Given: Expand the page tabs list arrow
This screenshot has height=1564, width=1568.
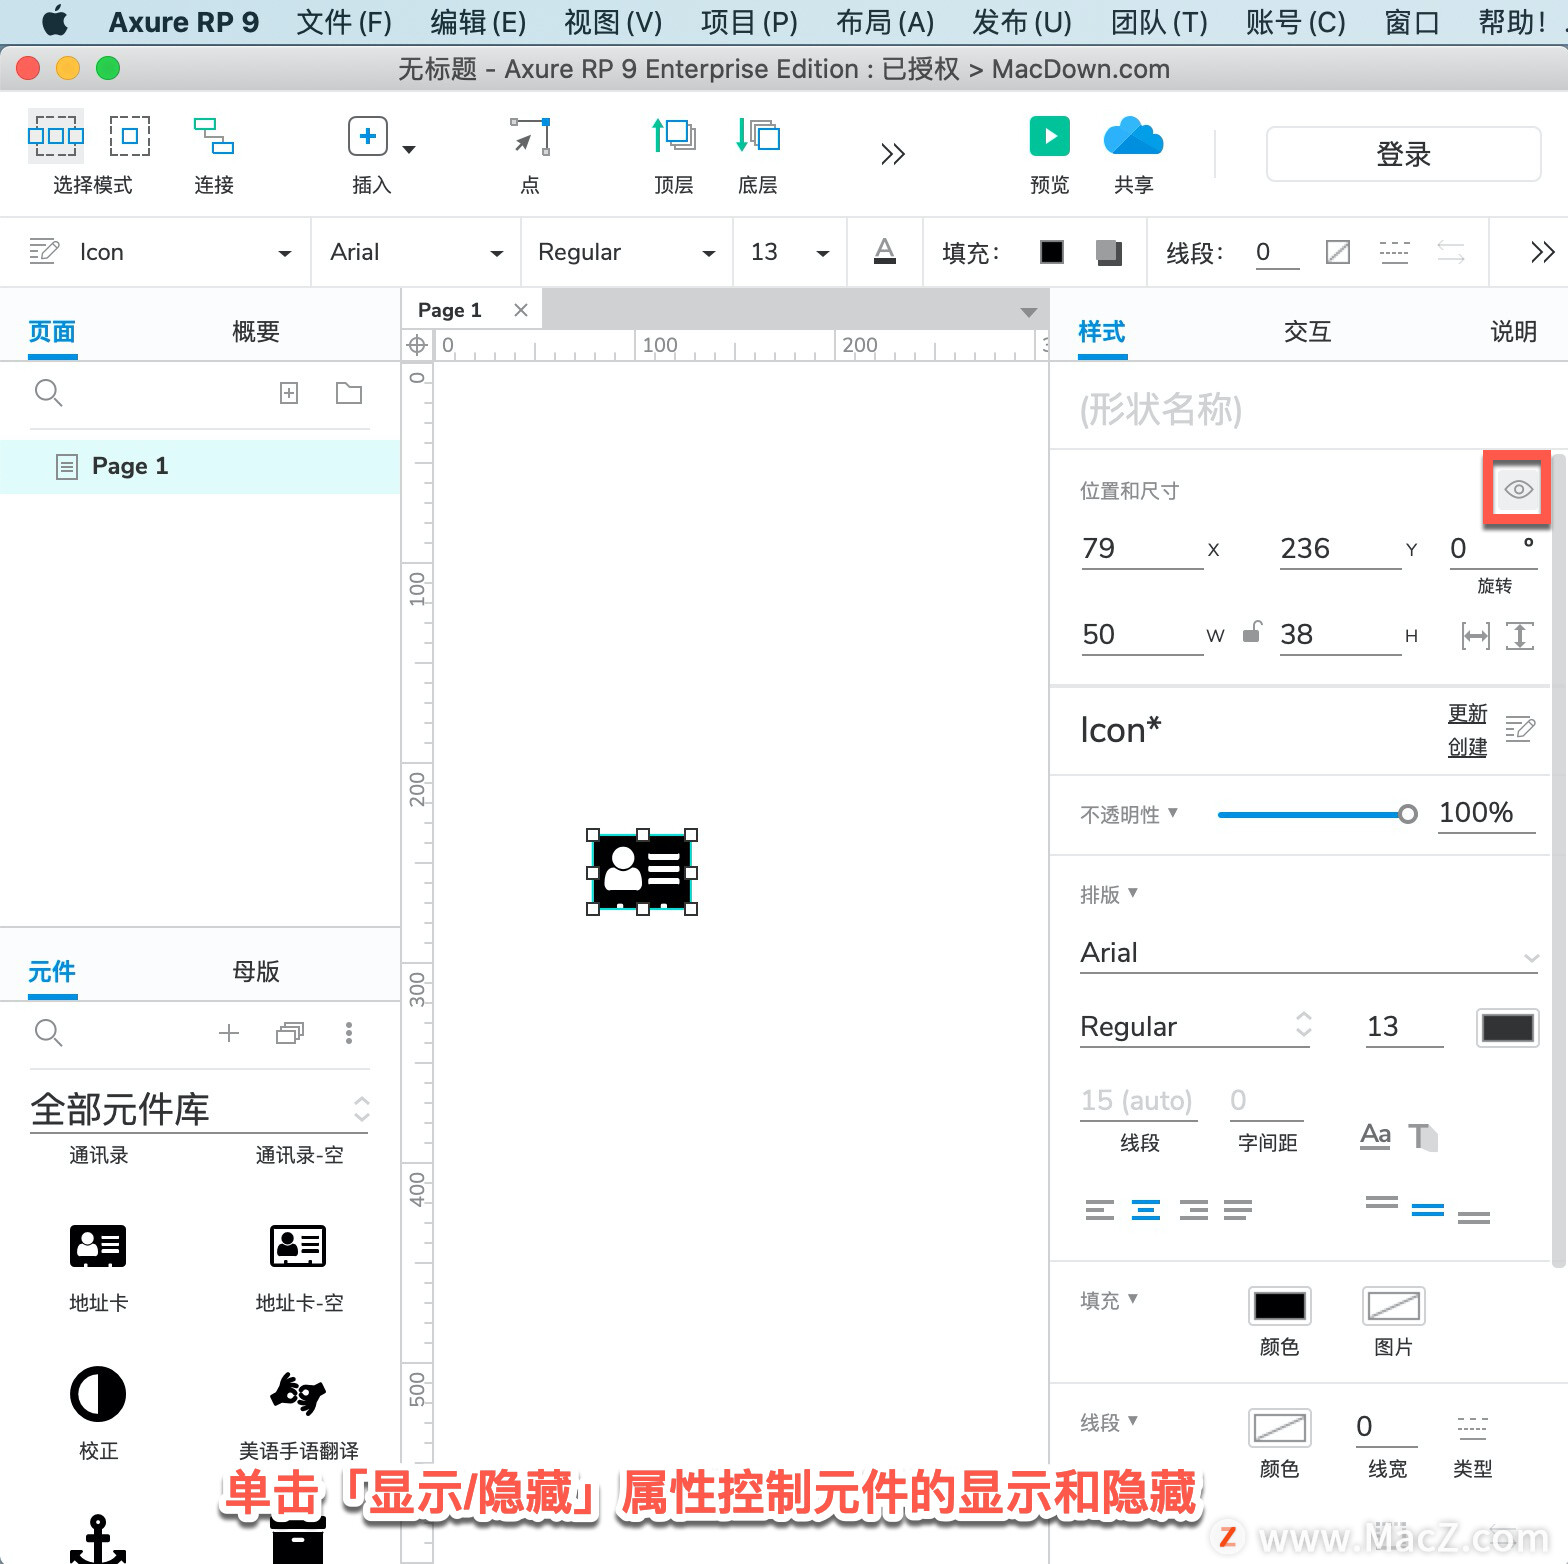Looking at the screenshot, I should 1028,313.
